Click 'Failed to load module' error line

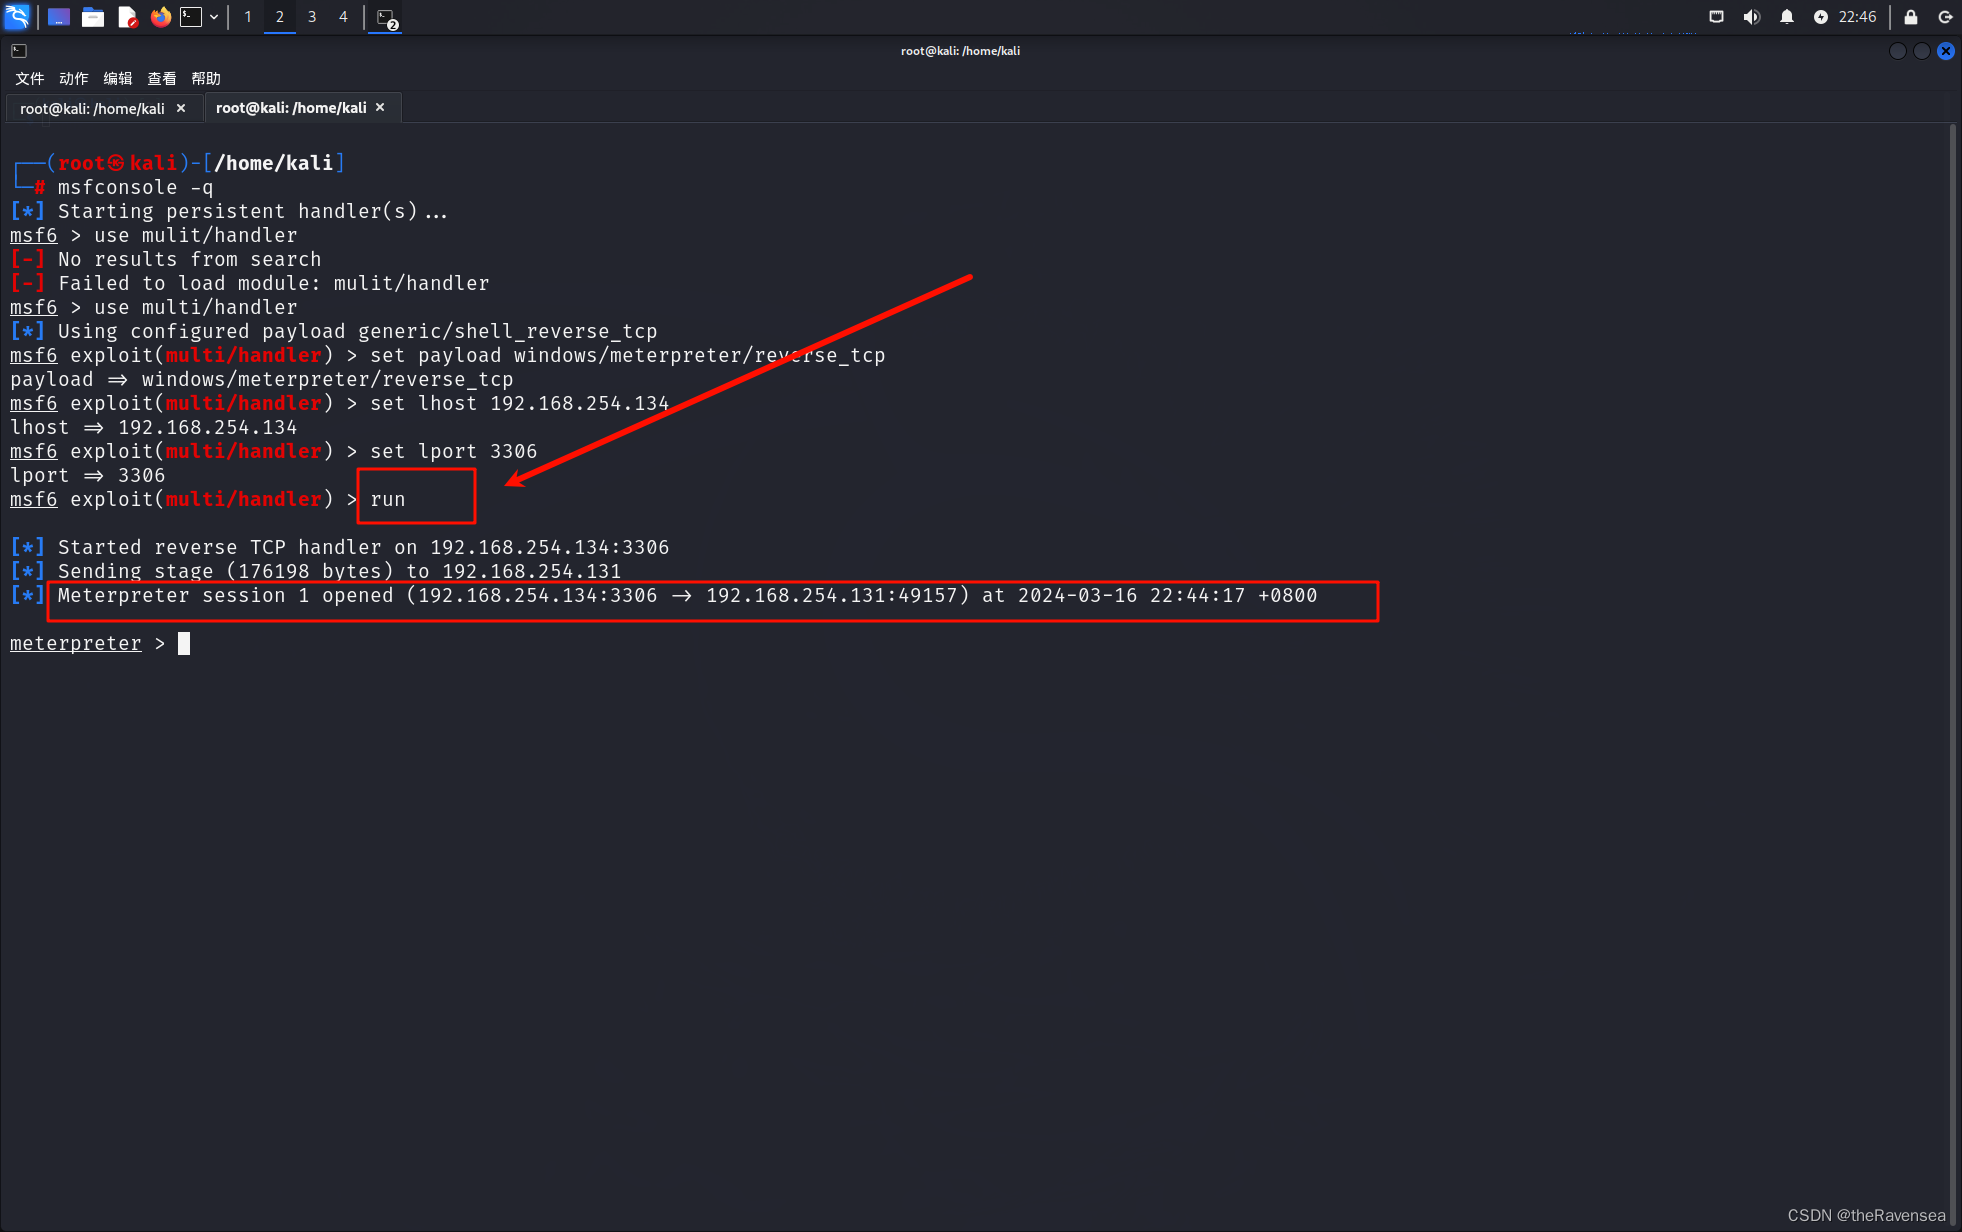click(x=250, y=284)
